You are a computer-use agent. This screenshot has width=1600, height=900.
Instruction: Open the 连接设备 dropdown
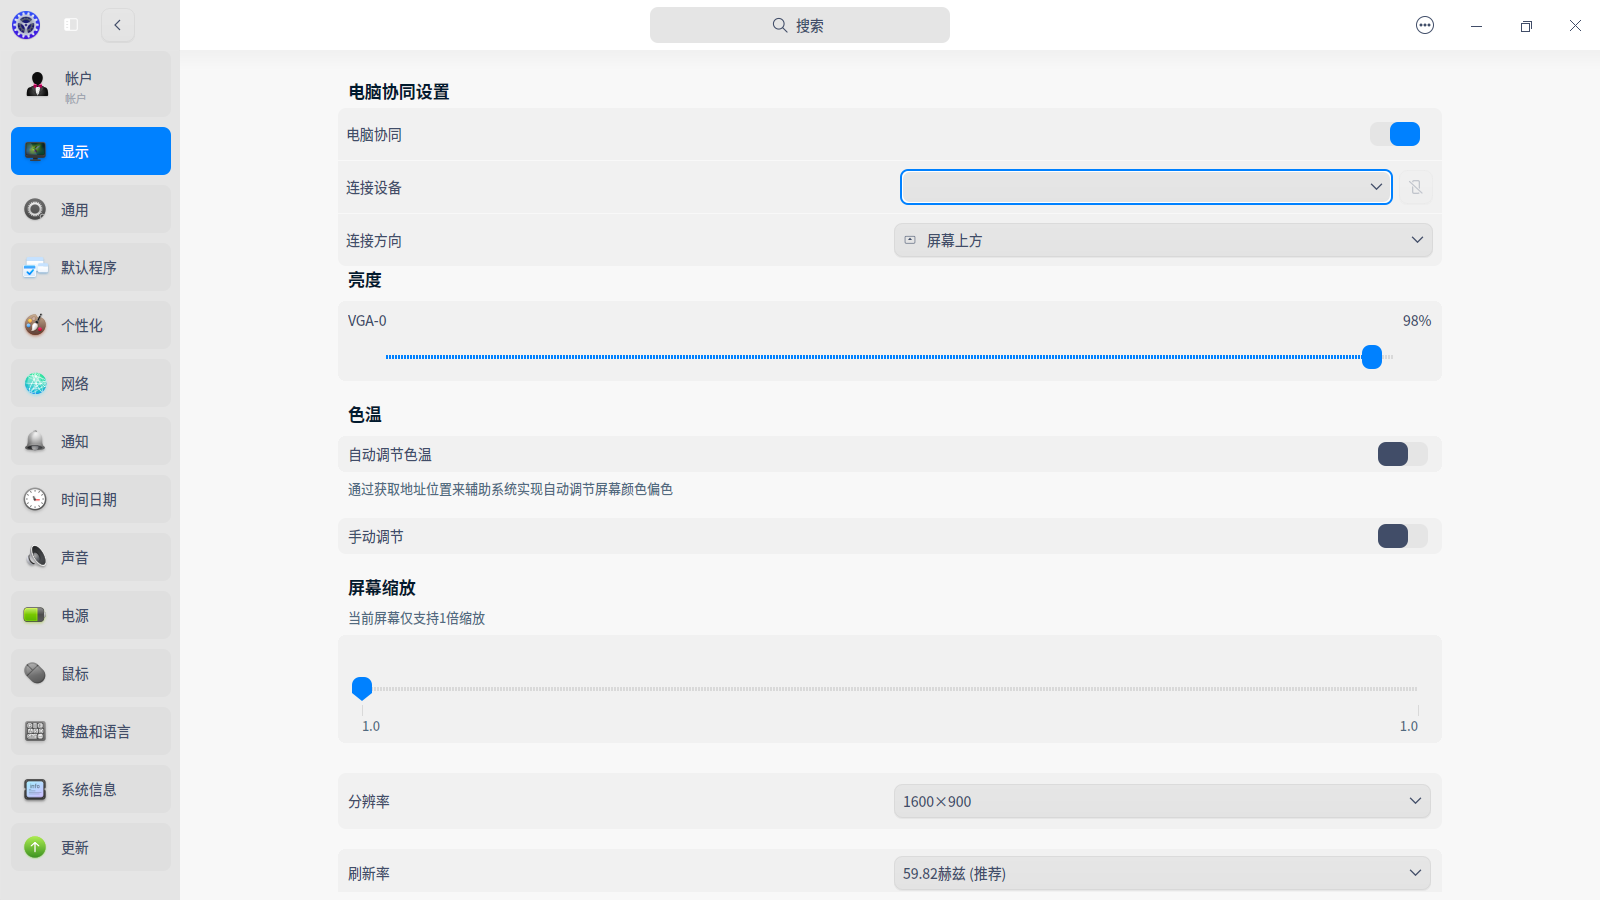pyautogui.click(x=1146, y=187)
